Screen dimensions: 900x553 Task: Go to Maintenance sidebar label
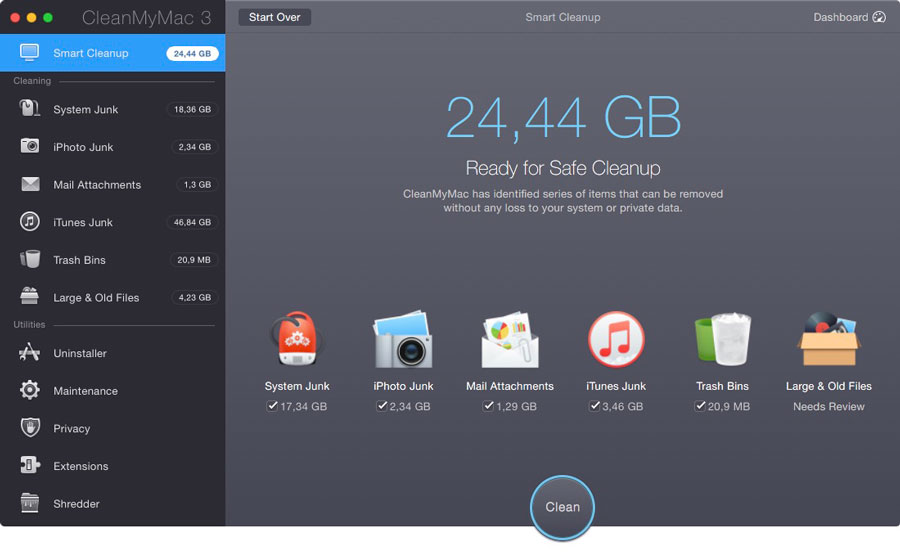tap(86, 391)
